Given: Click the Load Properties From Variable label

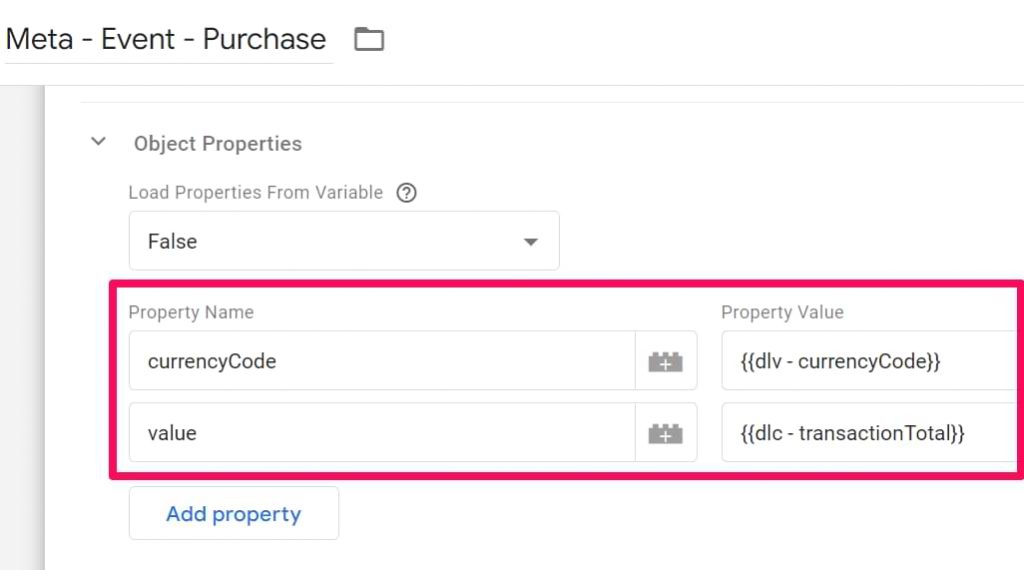Looking at the screenshot, I should pos(255,193).
